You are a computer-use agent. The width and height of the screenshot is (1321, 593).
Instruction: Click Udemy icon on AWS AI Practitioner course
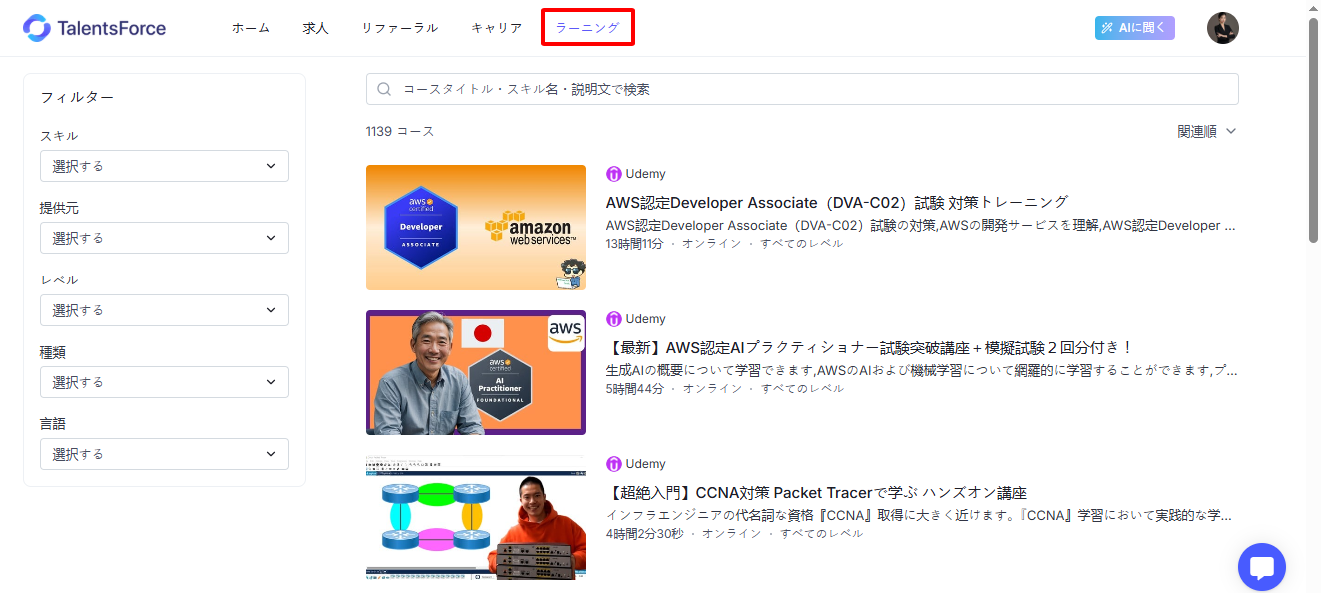coord(614,319)
